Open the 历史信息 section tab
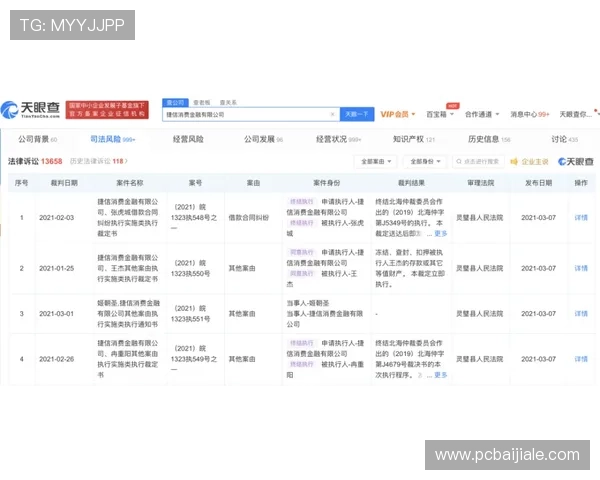600x480 pixels. (x=489, y=139)
